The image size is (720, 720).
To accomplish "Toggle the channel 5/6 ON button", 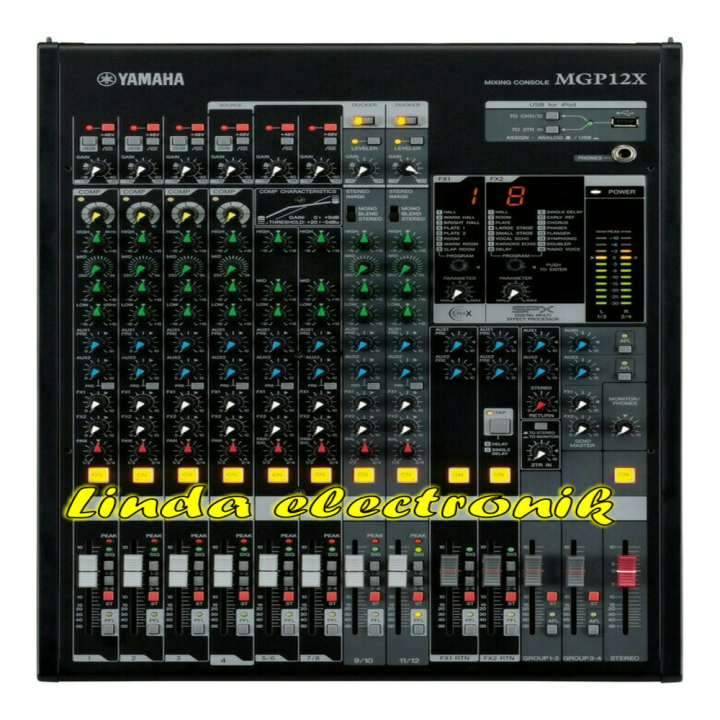I will point(277,475).
